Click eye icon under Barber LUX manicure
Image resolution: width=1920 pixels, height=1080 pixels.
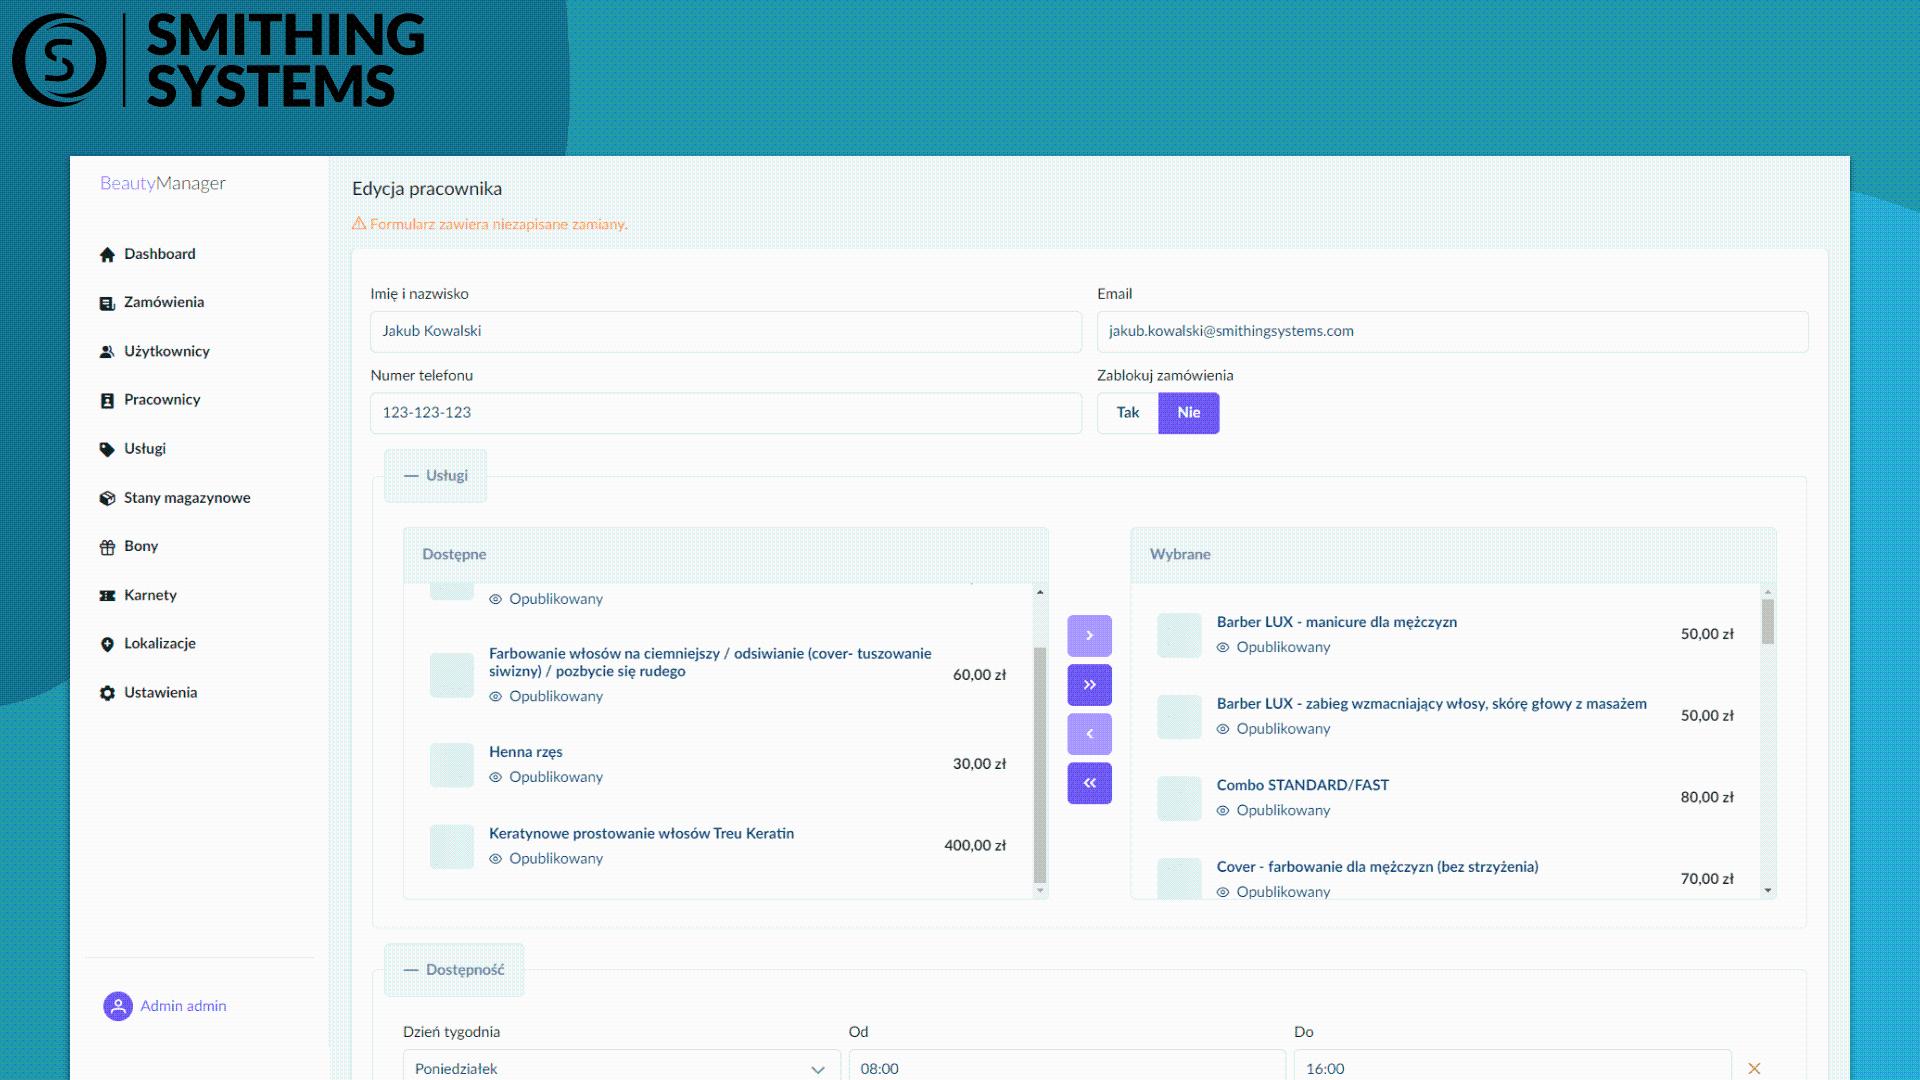point(1222,647)
